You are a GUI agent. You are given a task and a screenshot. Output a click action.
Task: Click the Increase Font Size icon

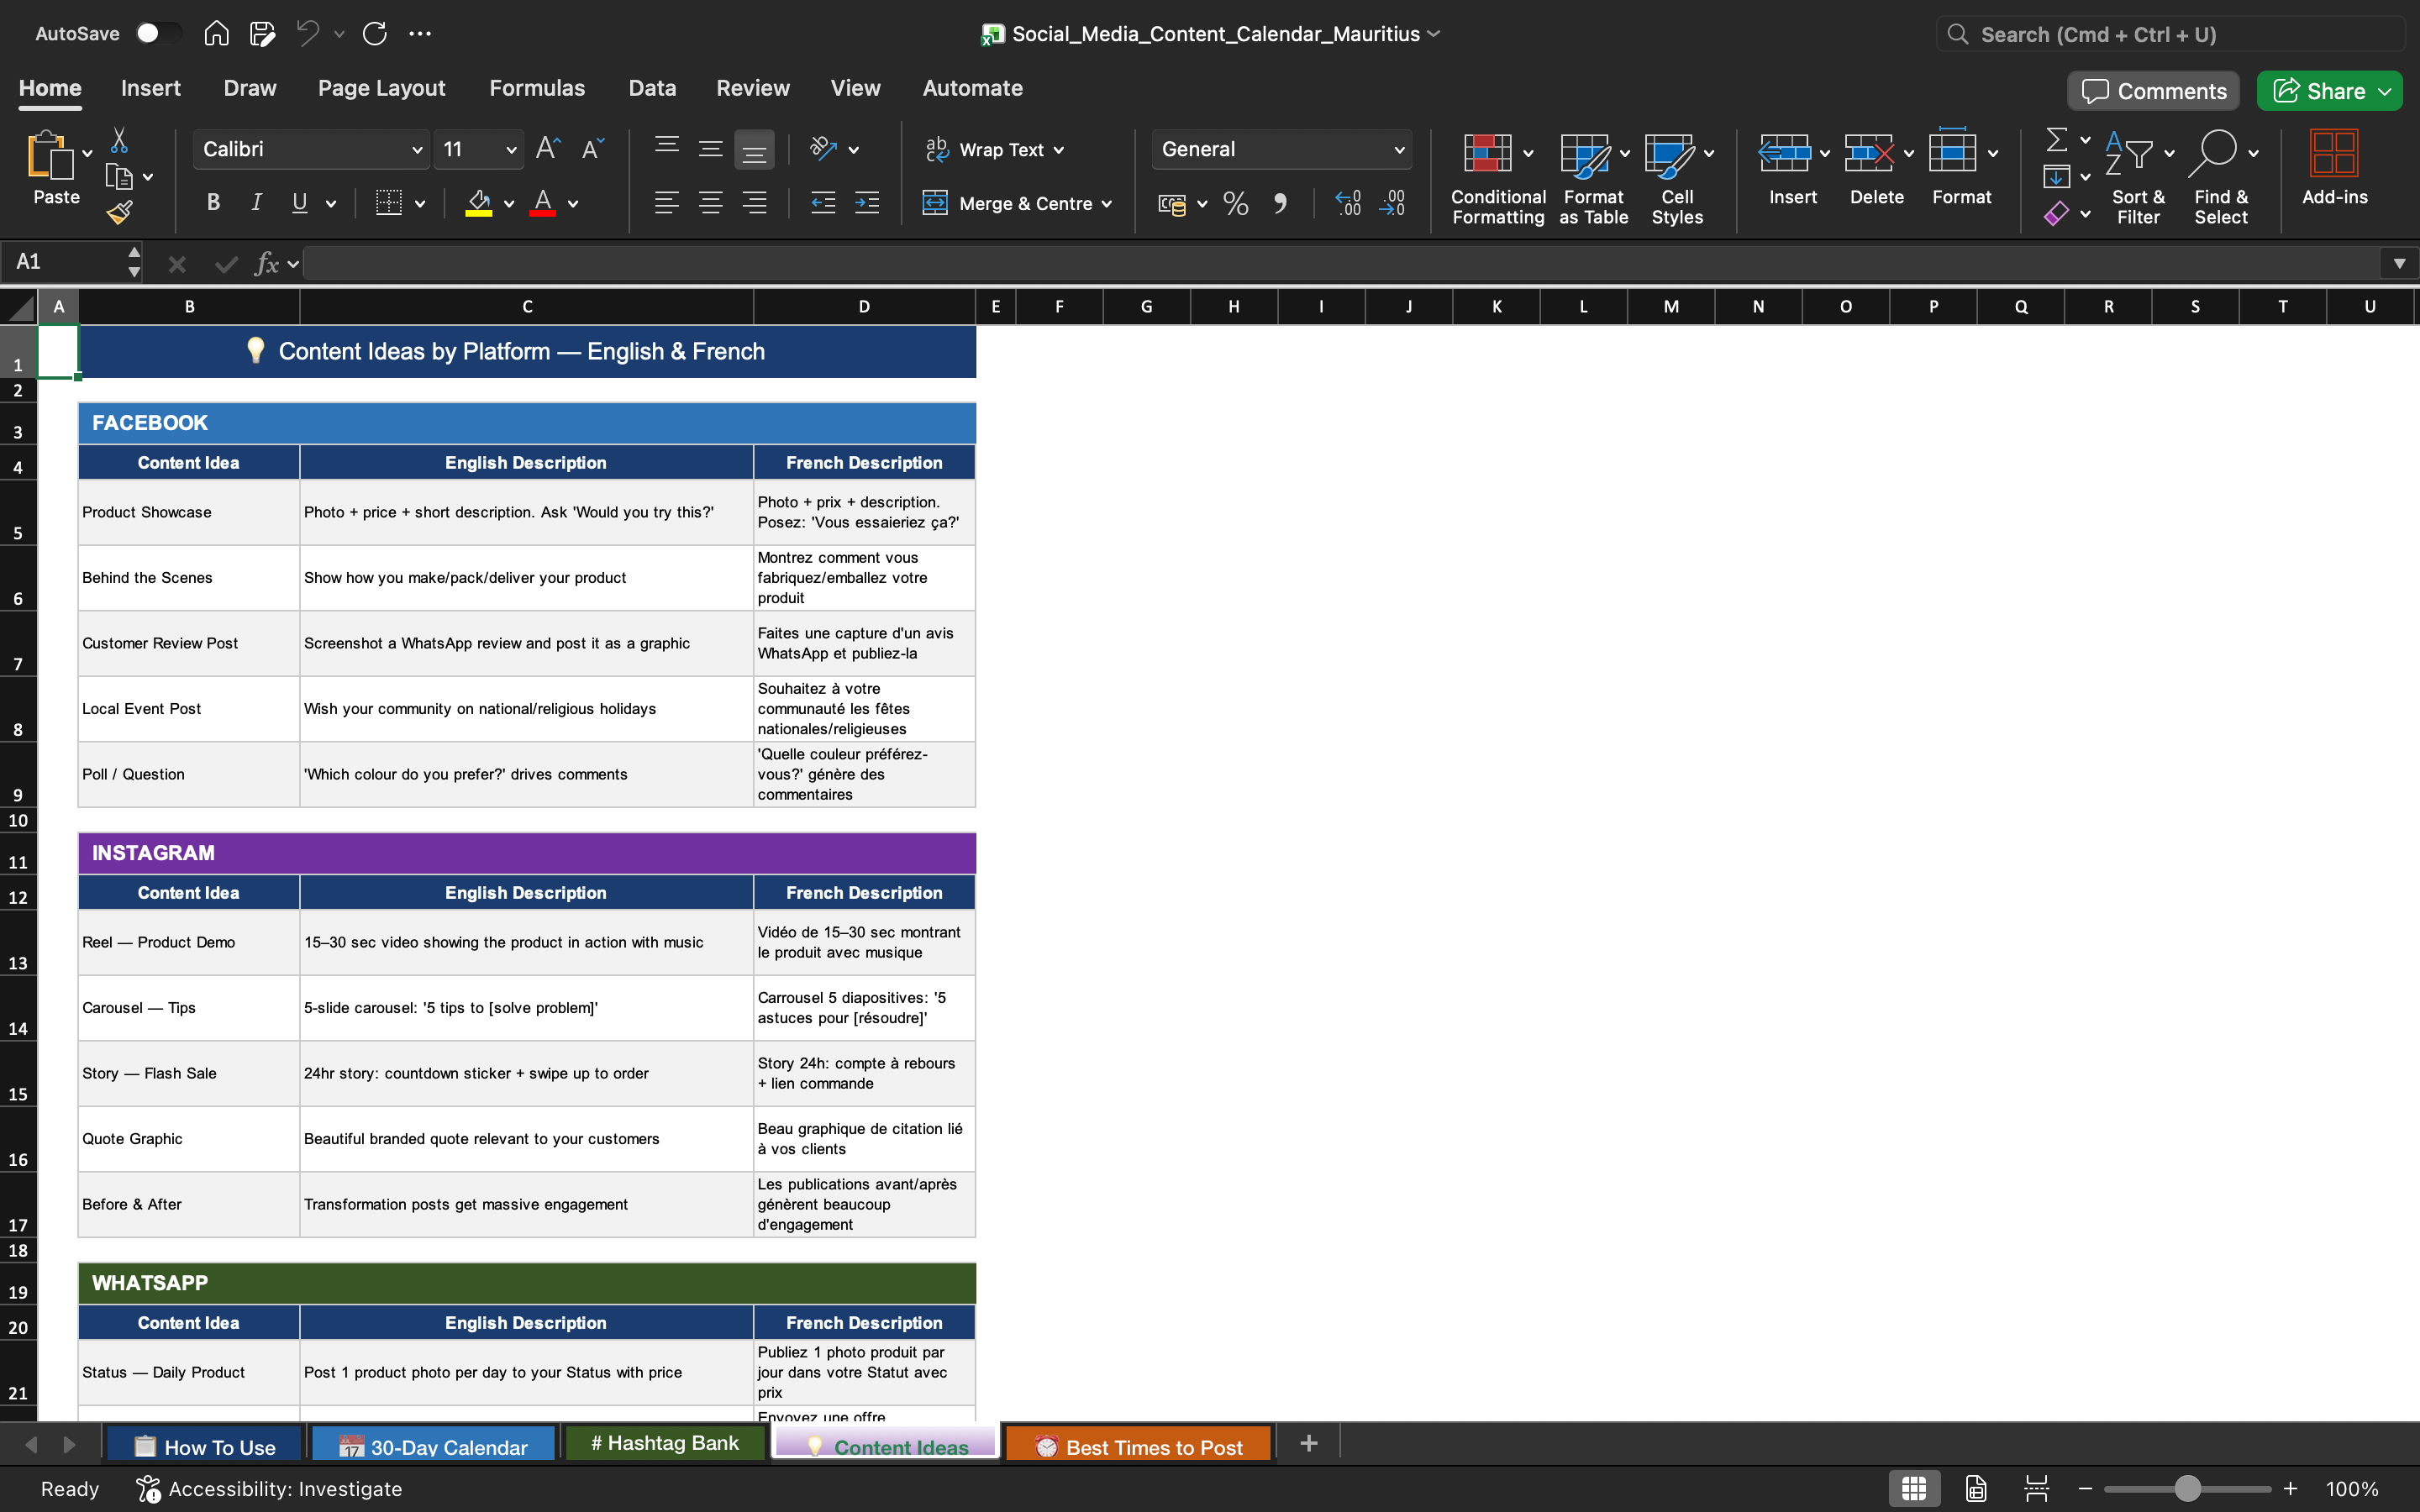point(548,149)
